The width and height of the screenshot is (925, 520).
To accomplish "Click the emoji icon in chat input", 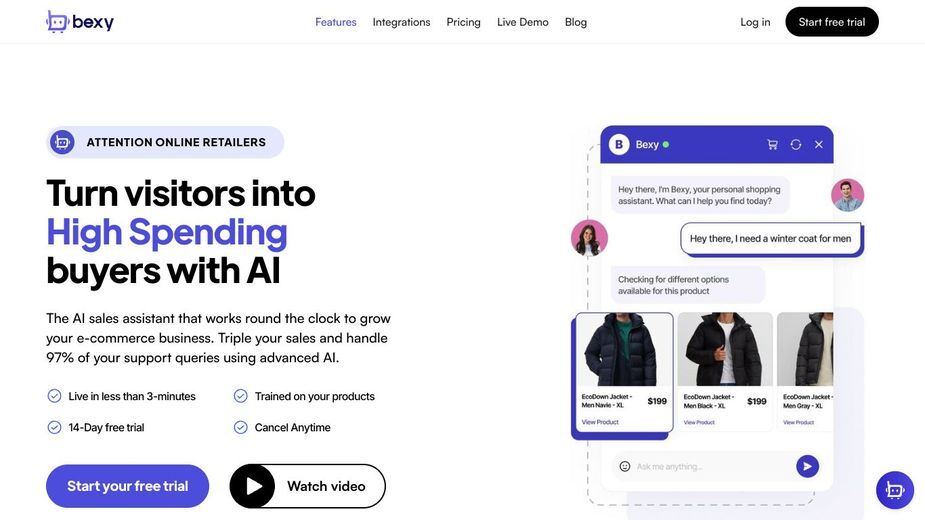I will tap(625, 466).
